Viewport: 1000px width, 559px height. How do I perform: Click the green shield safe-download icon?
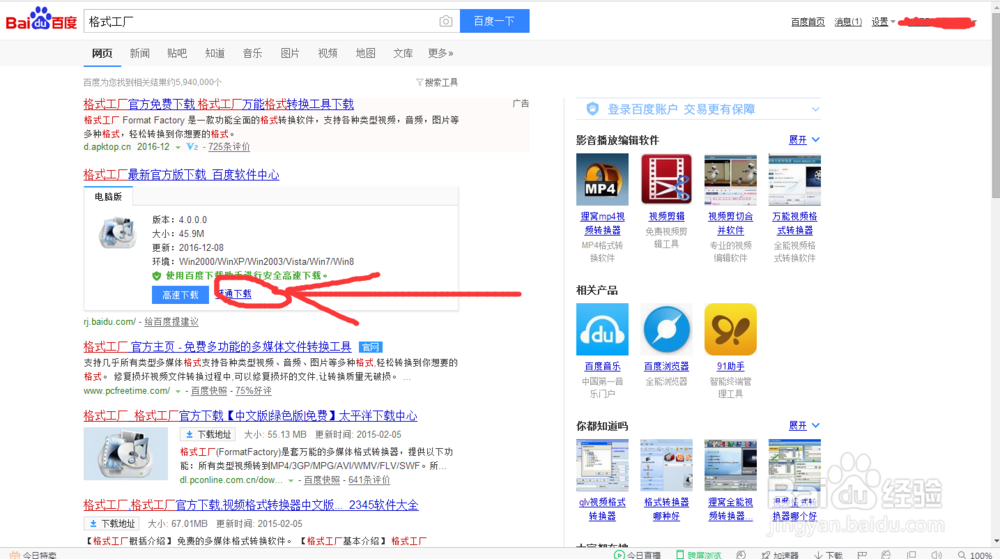156,276
